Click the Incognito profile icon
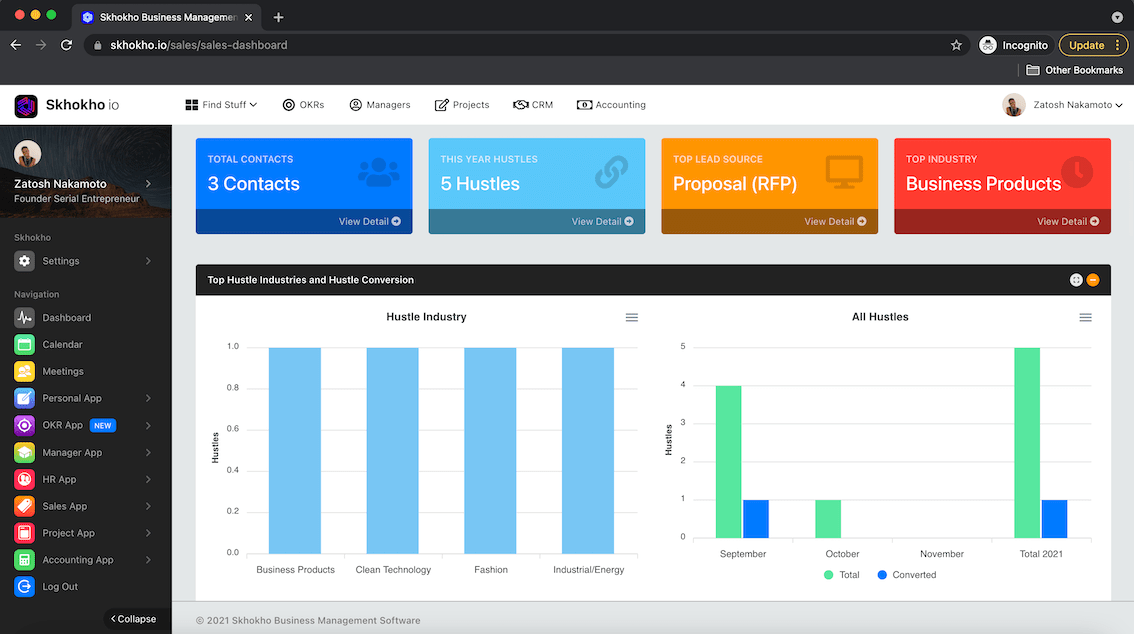Viewport: 1134px width, 634px height. coord(988,45)
